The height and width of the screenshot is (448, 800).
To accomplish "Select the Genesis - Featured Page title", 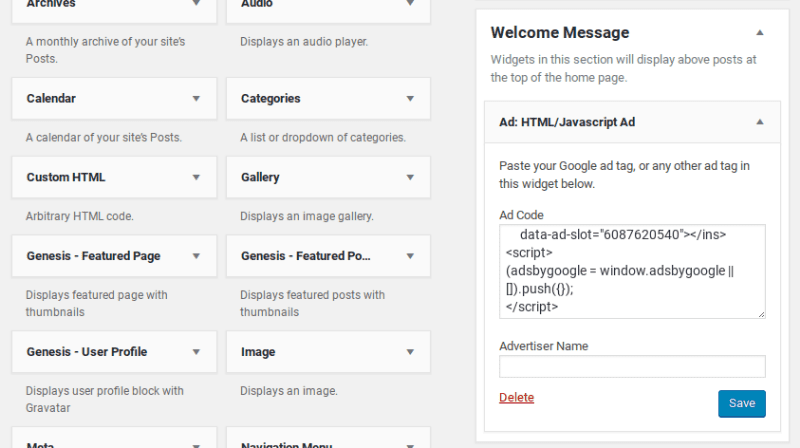I will pos(93,256).
